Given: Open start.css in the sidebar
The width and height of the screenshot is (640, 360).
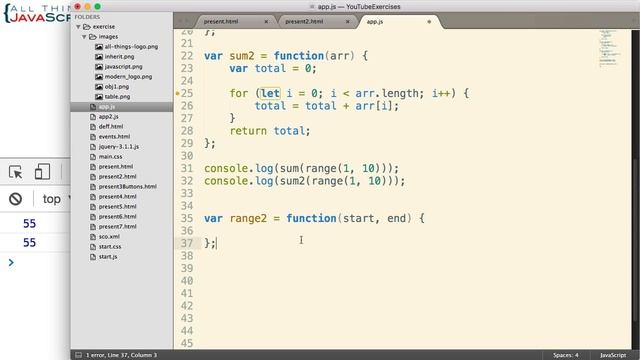Looking at the screenshot, I should point(110,247).
